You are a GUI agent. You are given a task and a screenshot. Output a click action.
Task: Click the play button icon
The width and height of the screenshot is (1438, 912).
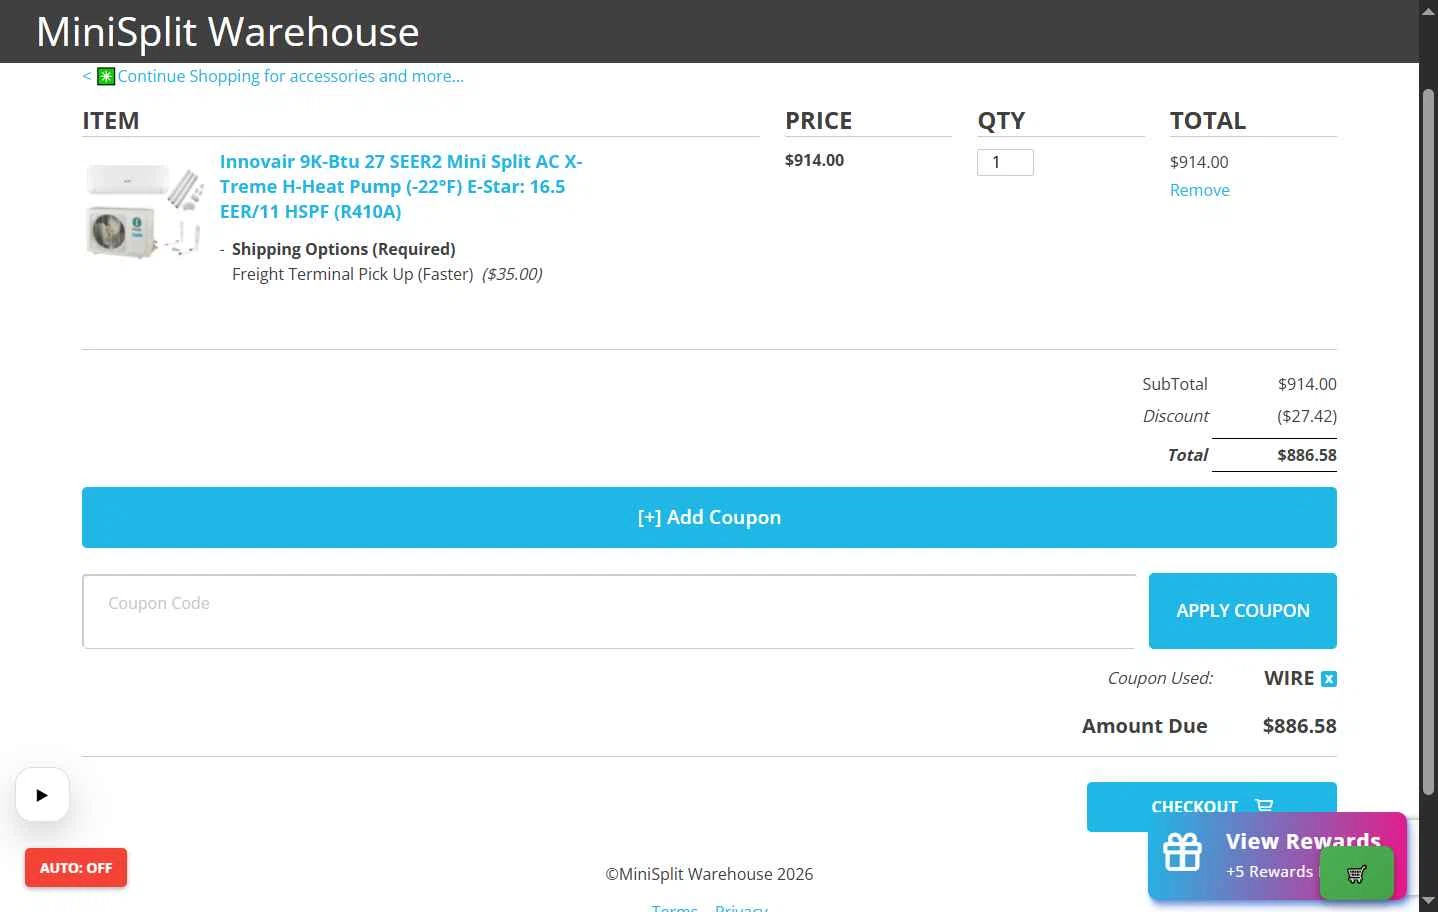[x=42, y=795]
